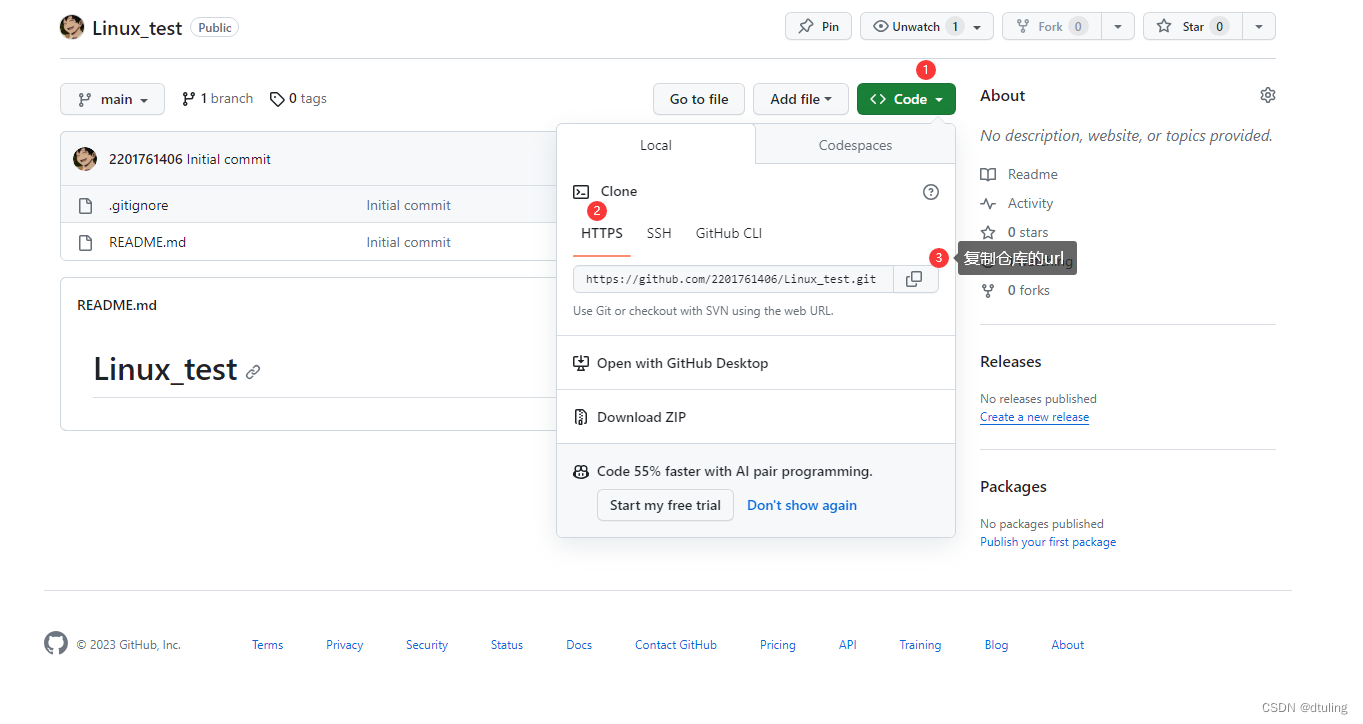Click the 0 stars link
The height and width of the screenshot is (724, 1363).
coord(1028,232)
